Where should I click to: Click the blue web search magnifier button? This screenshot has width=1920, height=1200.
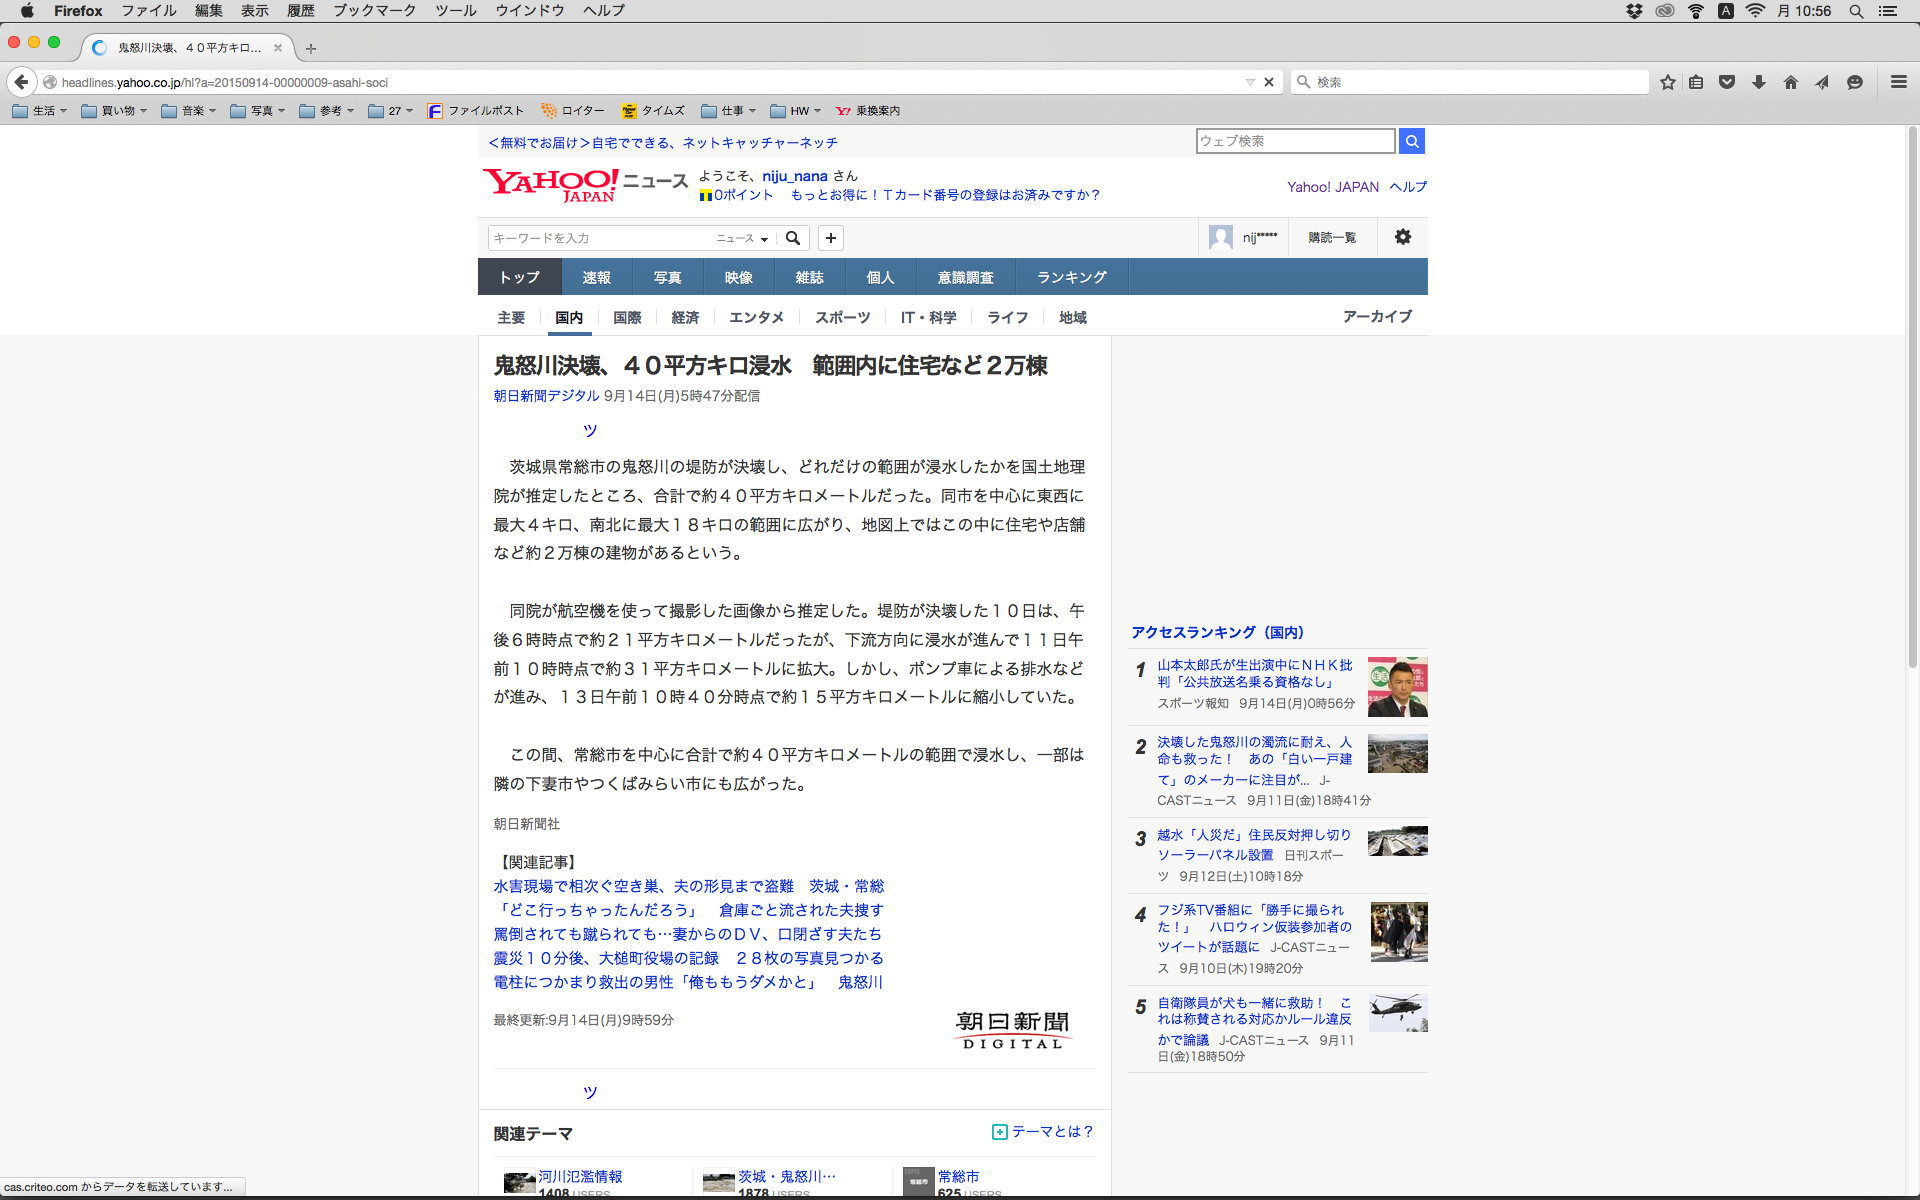(x=1411, y=141)
